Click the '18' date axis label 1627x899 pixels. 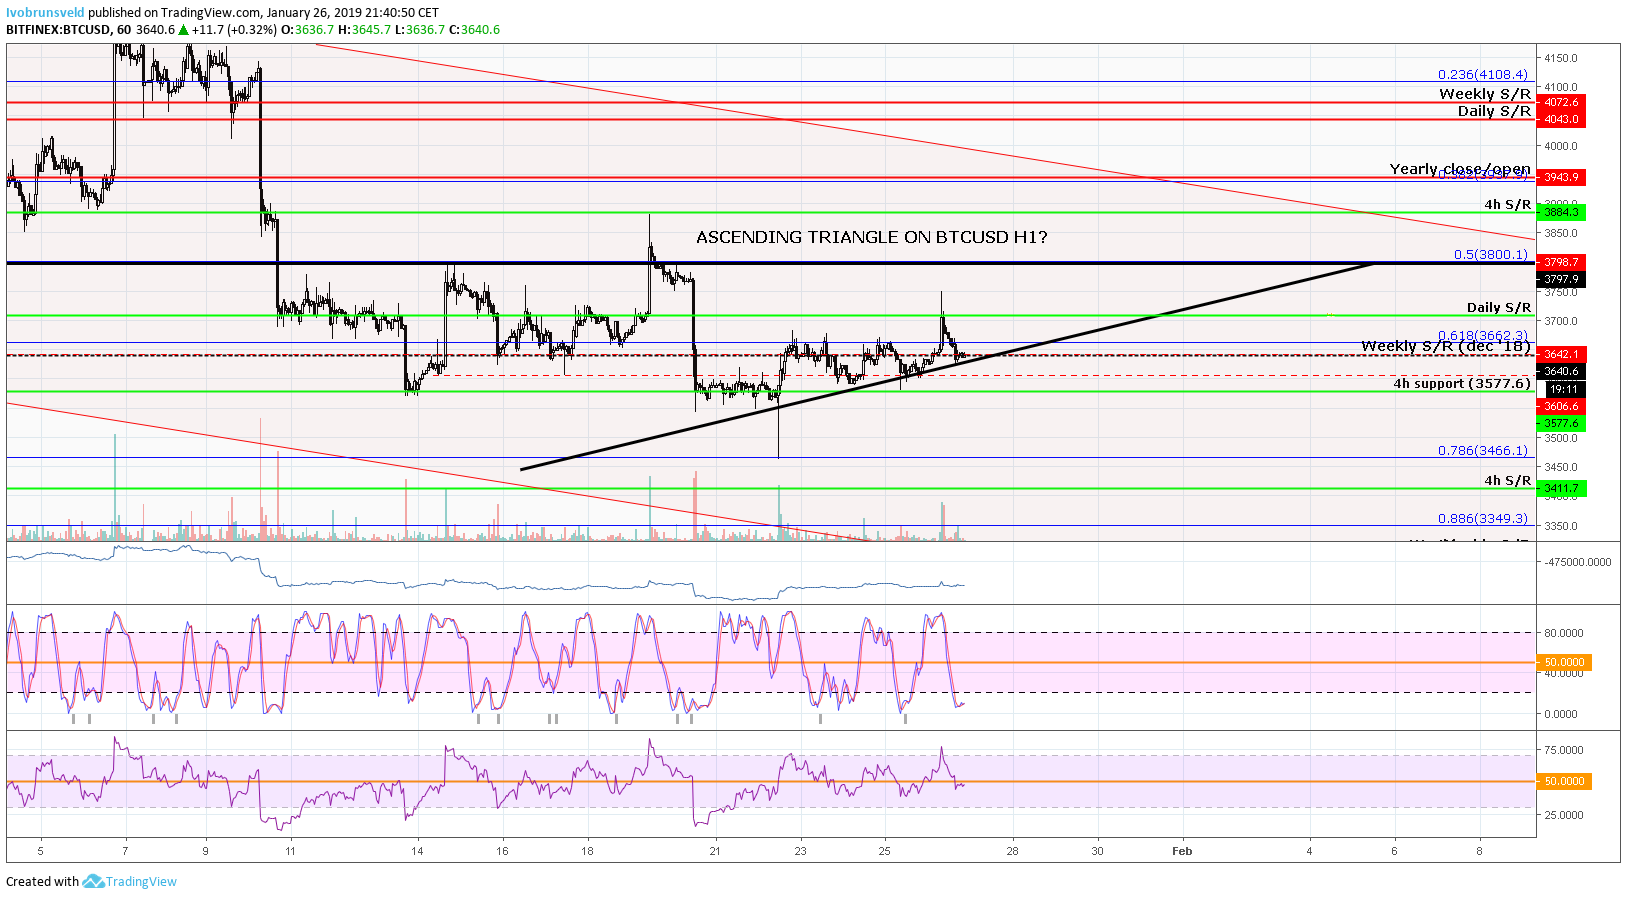pos(587,851)
